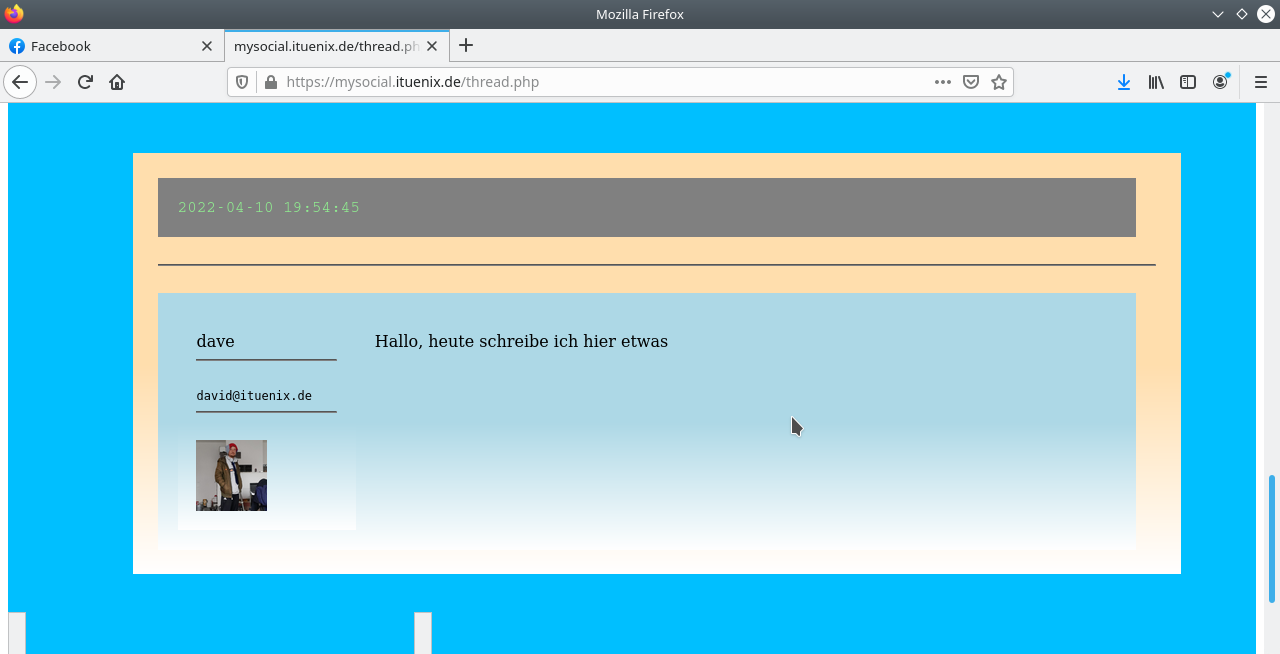Switch to the Facebook tab

[x=100, y=46]
